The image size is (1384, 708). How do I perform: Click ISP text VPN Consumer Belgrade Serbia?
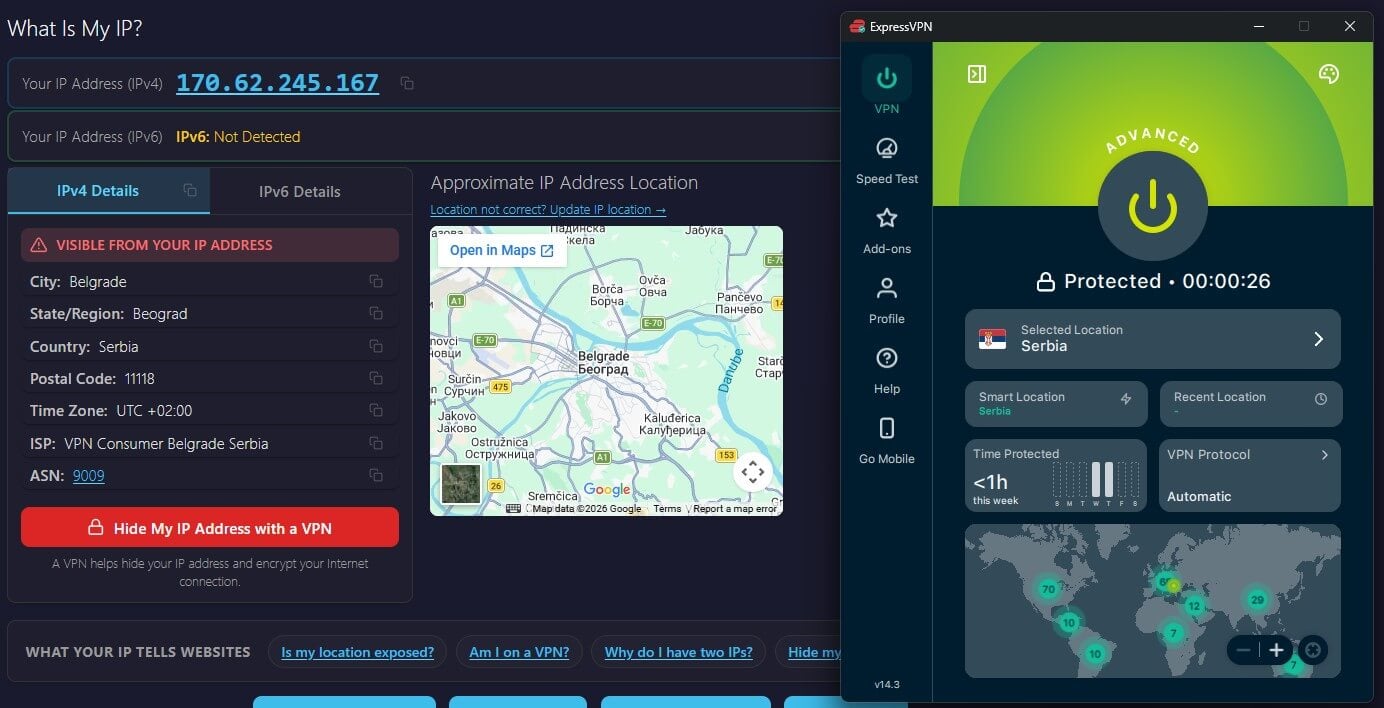[x=166, y=443]
